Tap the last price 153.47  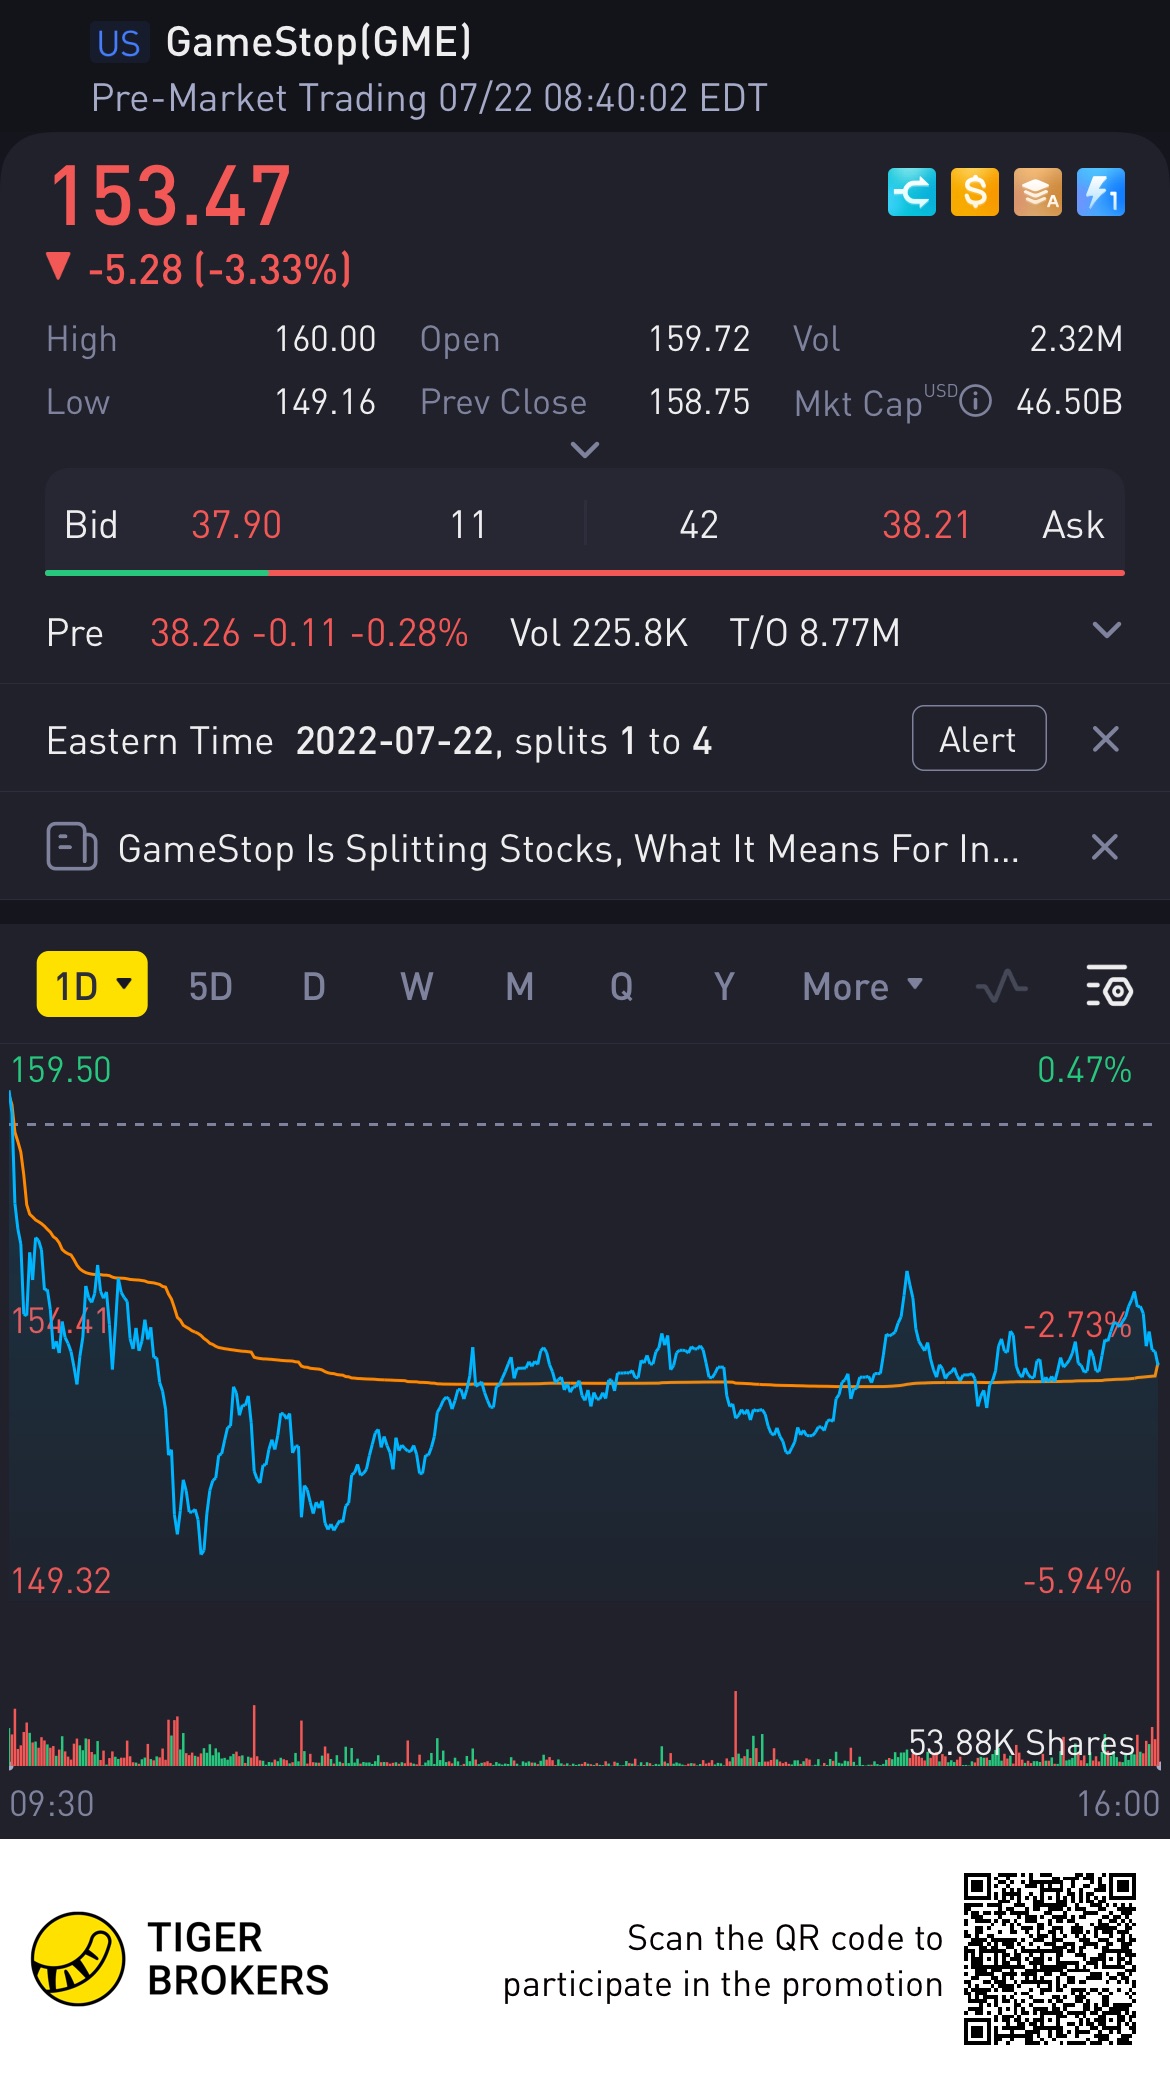pyautogui.click(x=170, y=196)
